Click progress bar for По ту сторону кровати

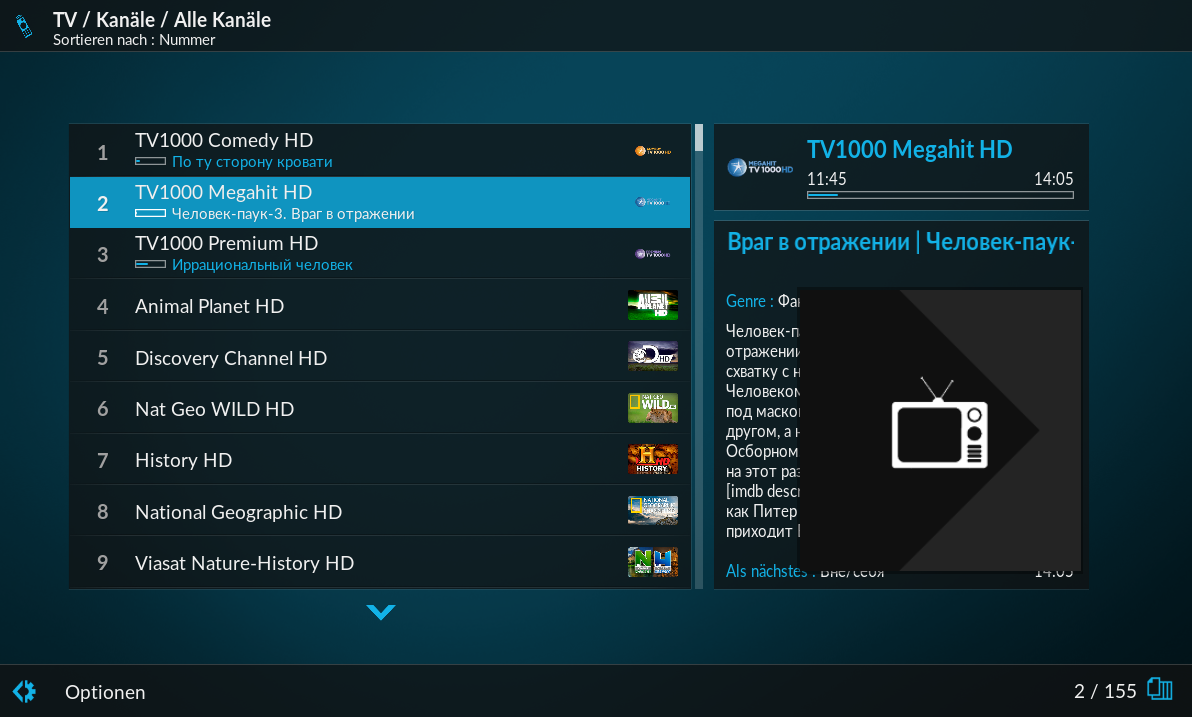(x=151, y=161)
